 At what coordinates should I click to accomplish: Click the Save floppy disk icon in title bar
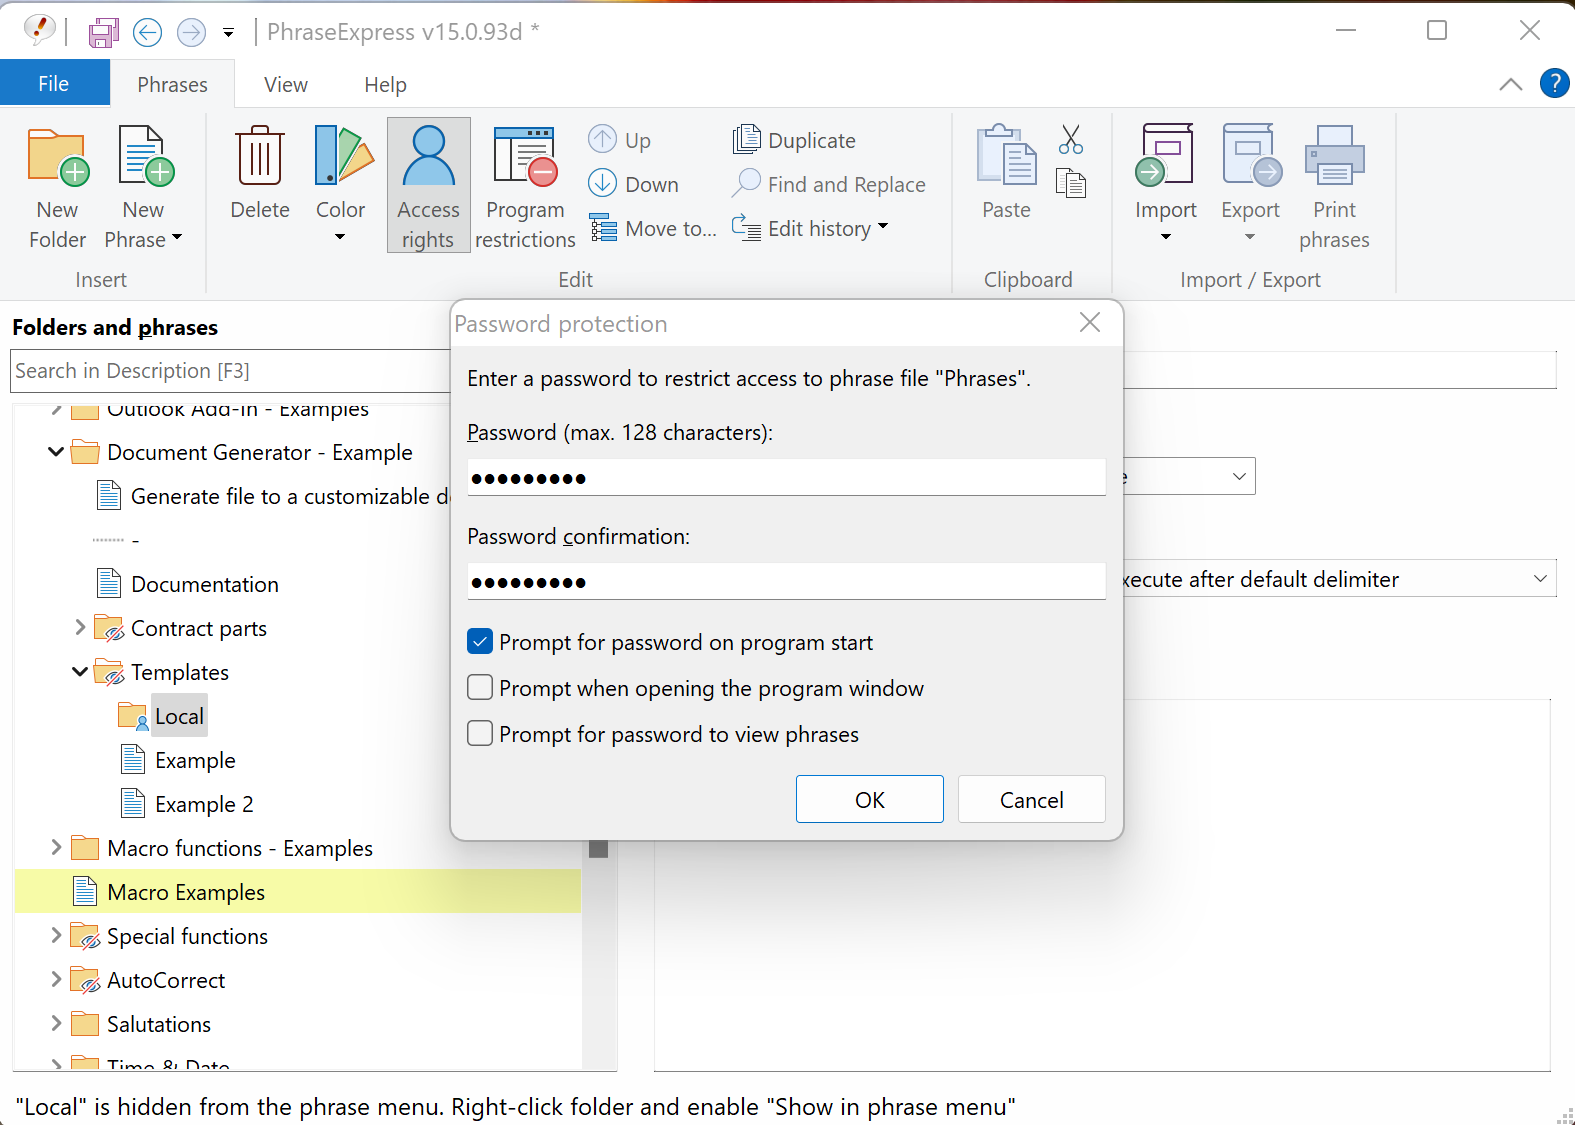point(103,33)
